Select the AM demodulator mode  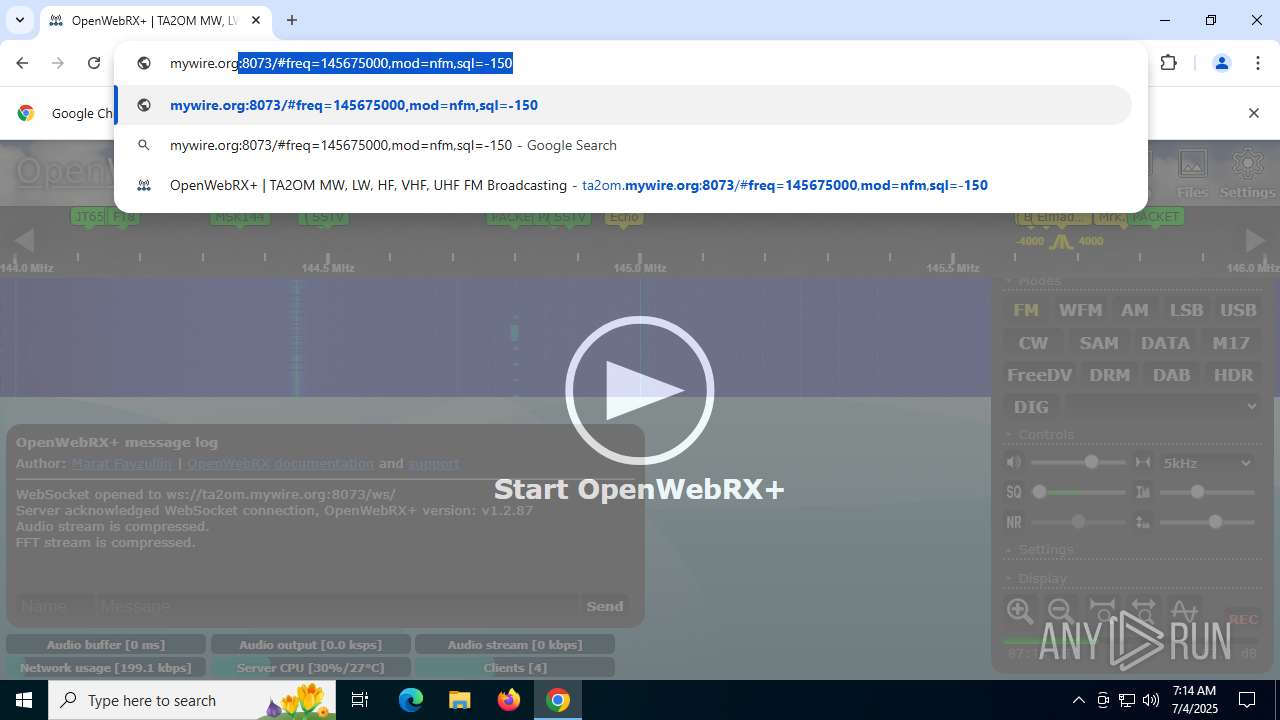(x=1134, y=310)
